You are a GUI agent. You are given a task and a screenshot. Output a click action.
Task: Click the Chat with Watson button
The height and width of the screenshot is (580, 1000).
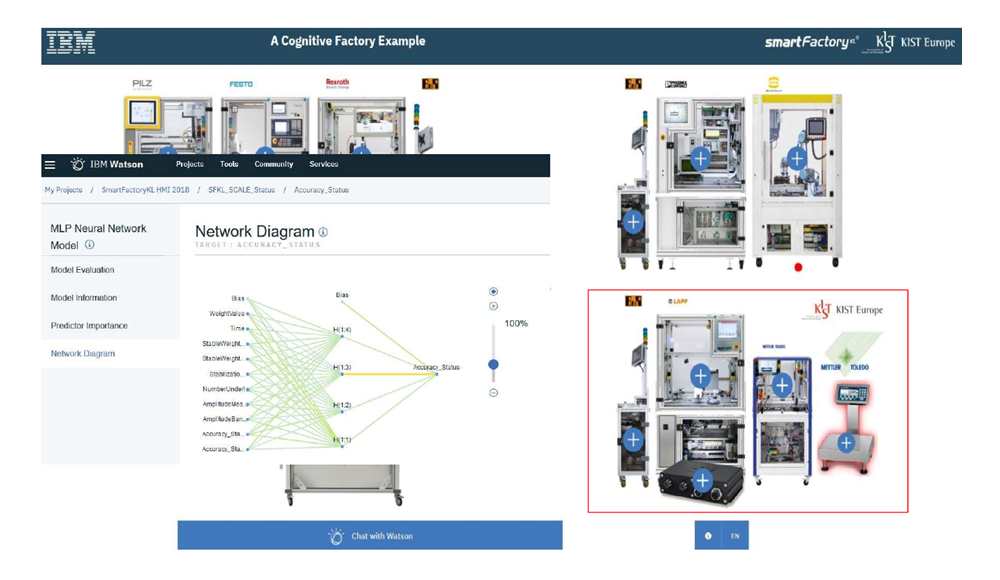pos(370,536)
